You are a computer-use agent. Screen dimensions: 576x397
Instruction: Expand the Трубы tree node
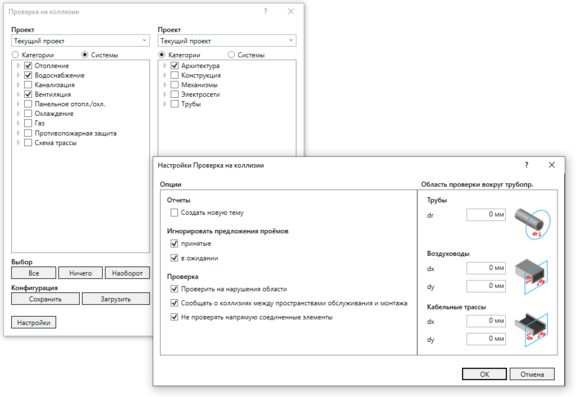pyautogui.click(x=165, y=104)
